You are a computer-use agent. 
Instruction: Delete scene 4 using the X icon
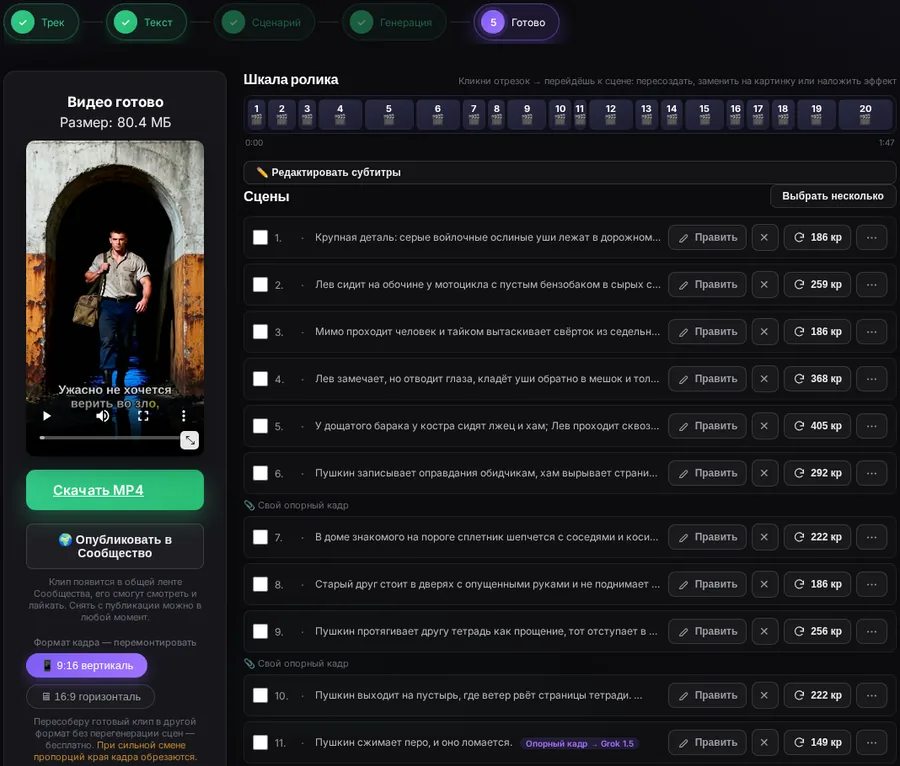764,379
